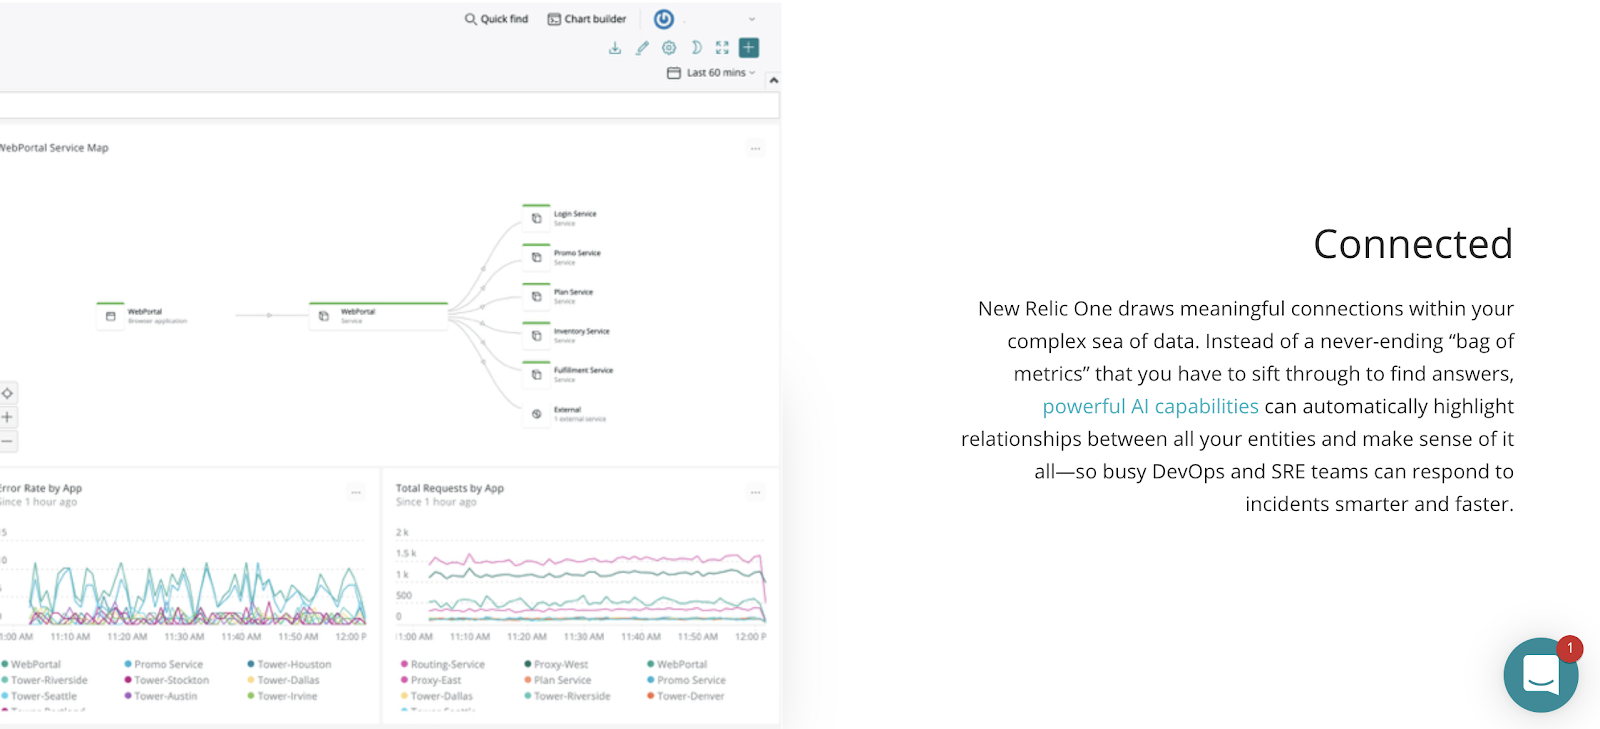Click the empty filter bar field
The image size is (1600, 729).
coord(389,105)
